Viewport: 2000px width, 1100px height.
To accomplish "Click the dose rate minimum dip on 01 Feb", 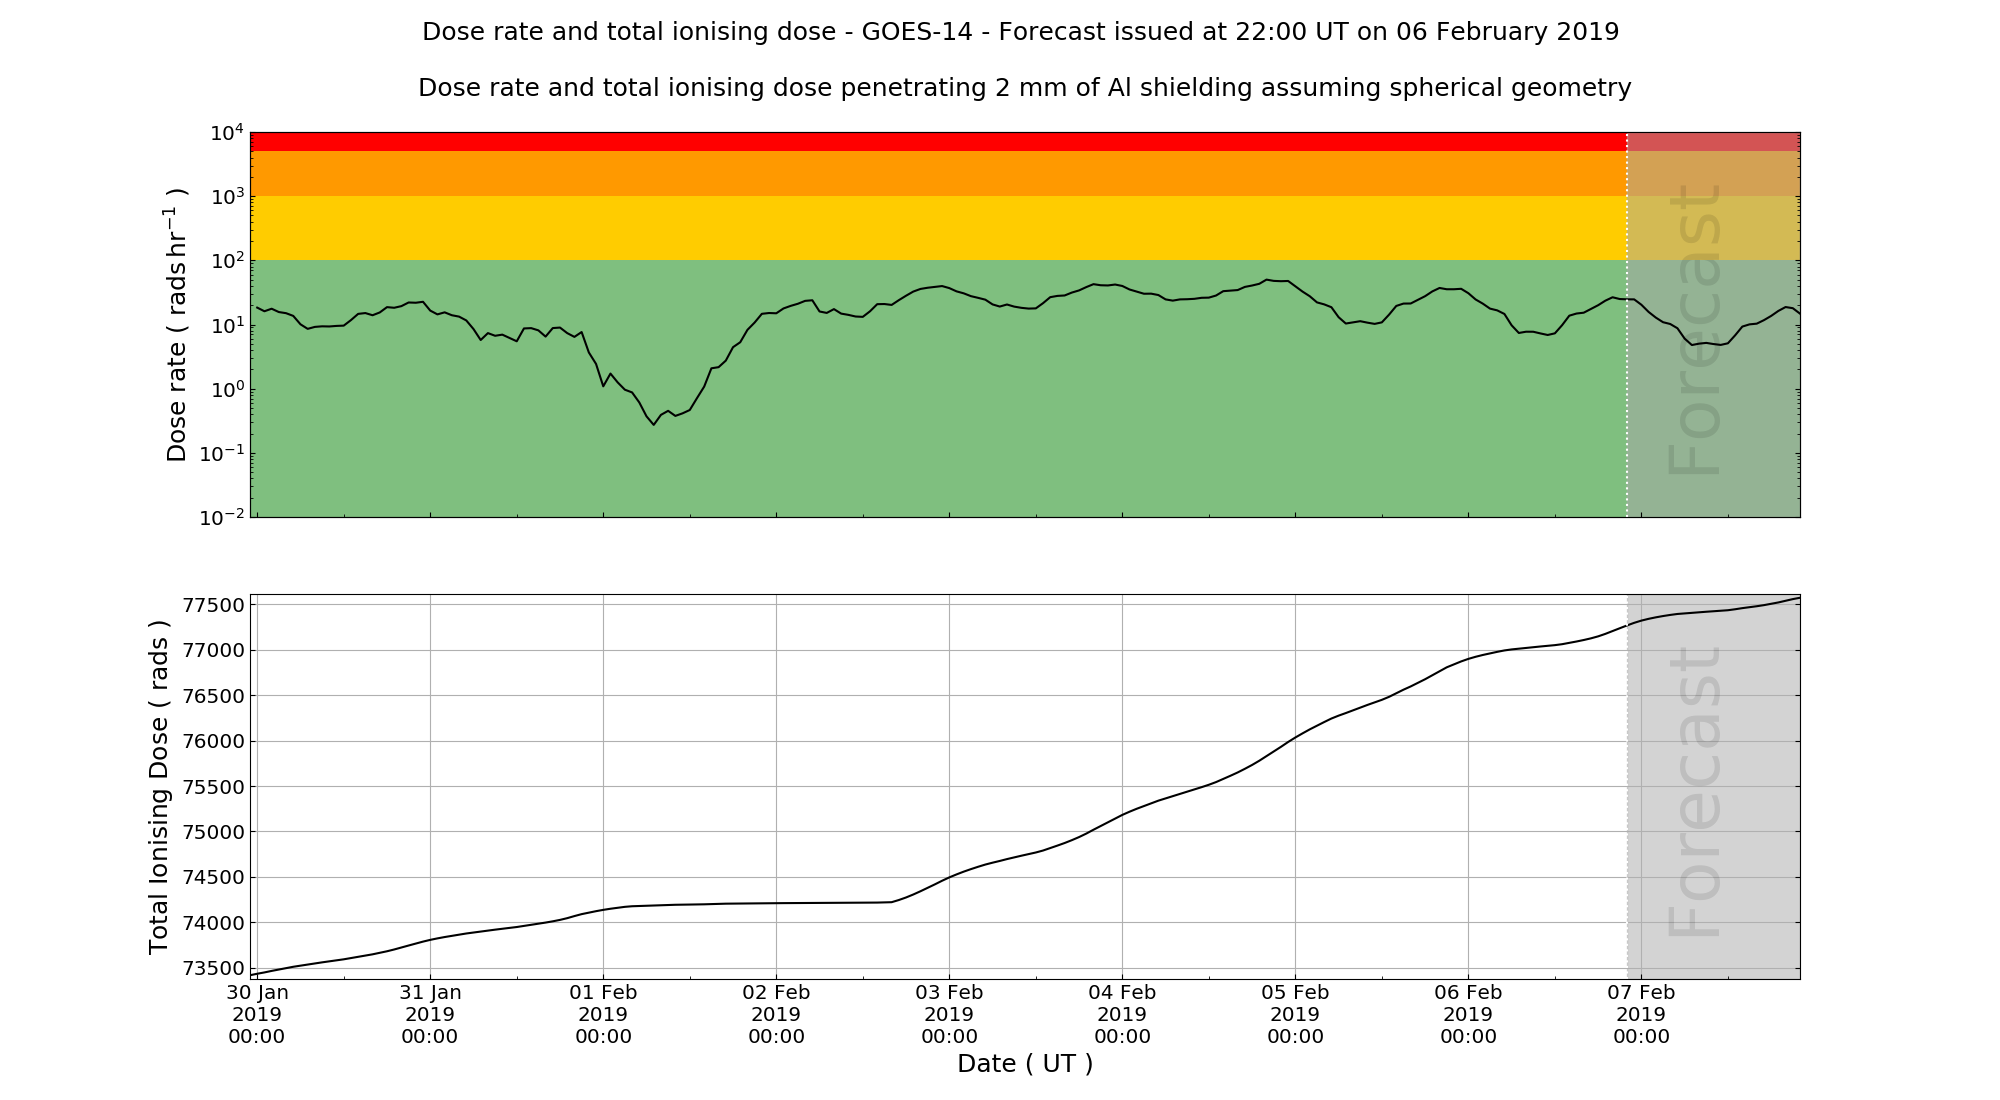I will click(x=654, y=424).
